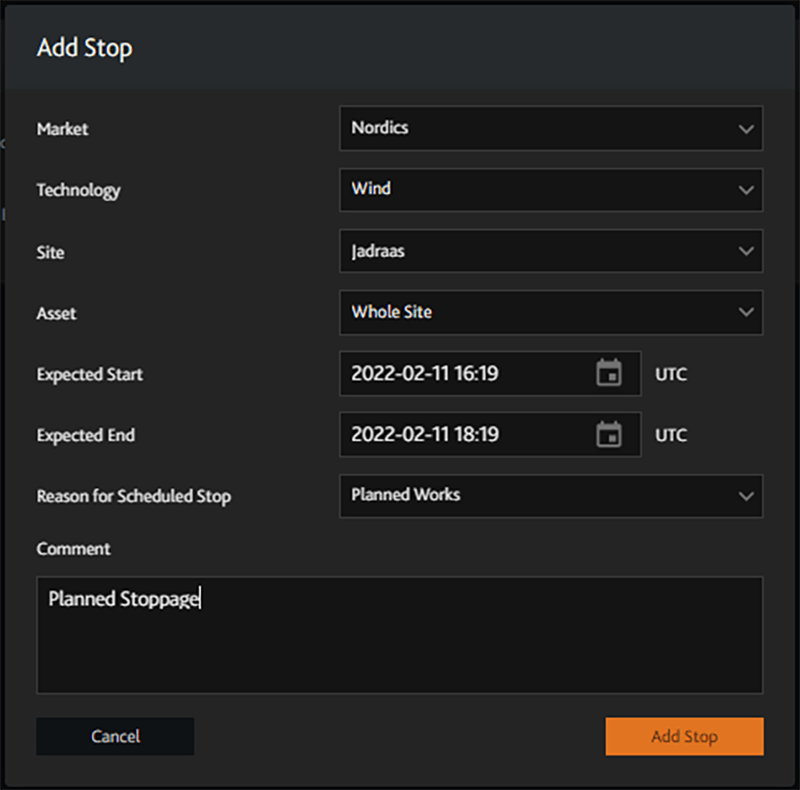Image resolution: width=800 pixels, height=790 pixels.
Task: Expand the Market dropdown showing Nordics
Action: point(540,129)
